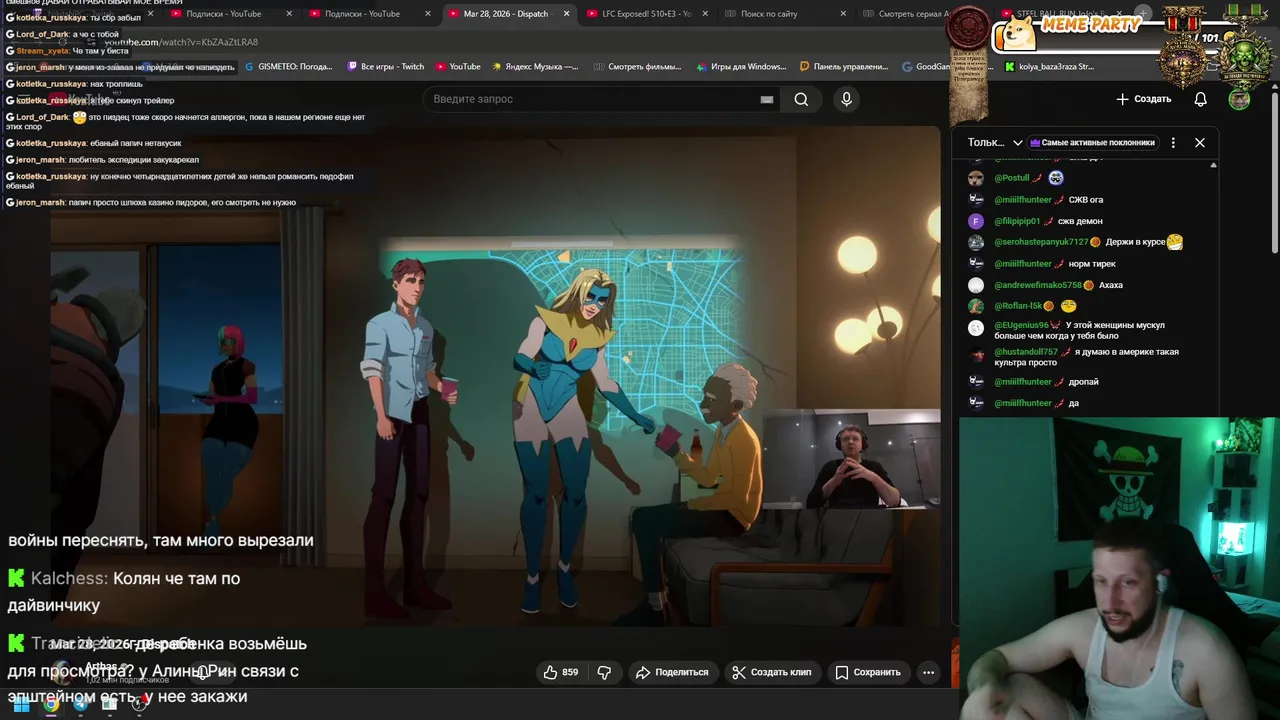
Task: Expand the chat mode dropdown Тольк...
Action: (x=995, y=142)
